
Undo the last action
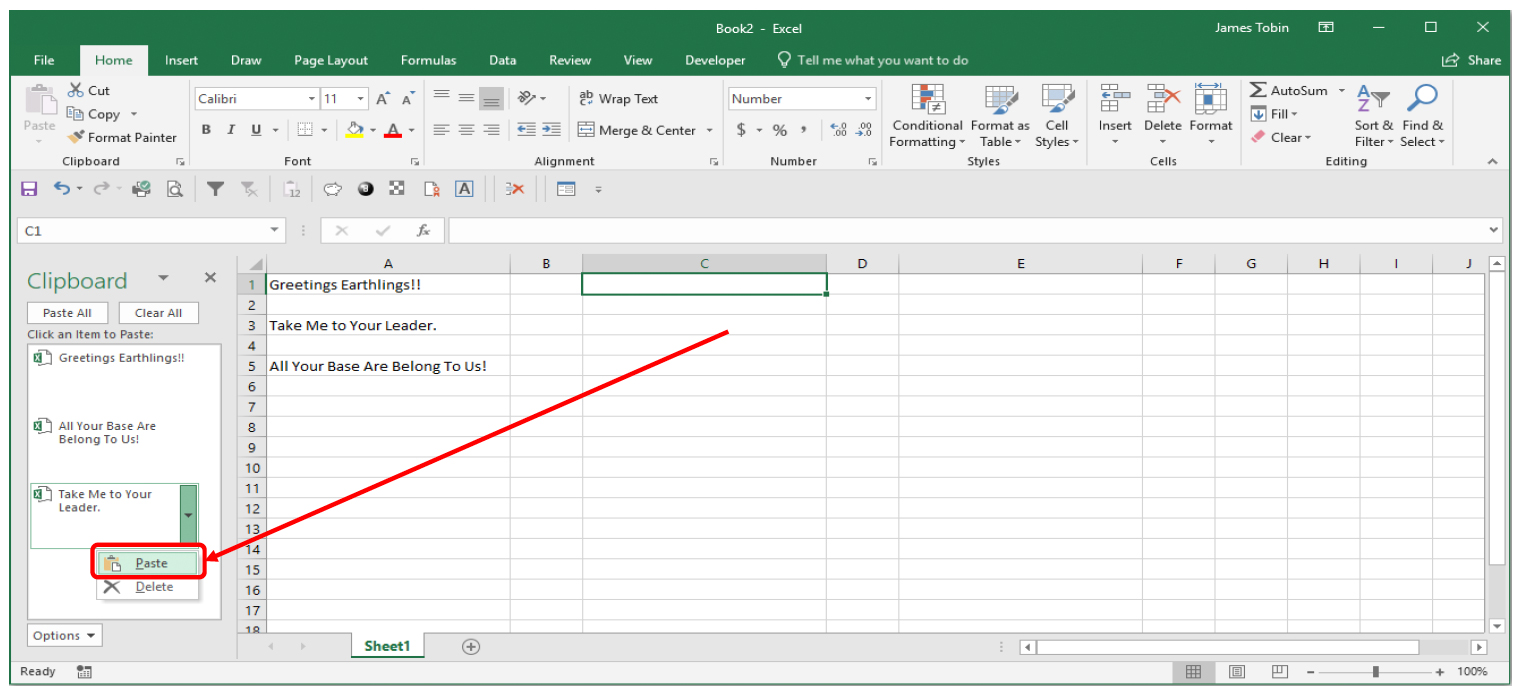pos(62,188)
